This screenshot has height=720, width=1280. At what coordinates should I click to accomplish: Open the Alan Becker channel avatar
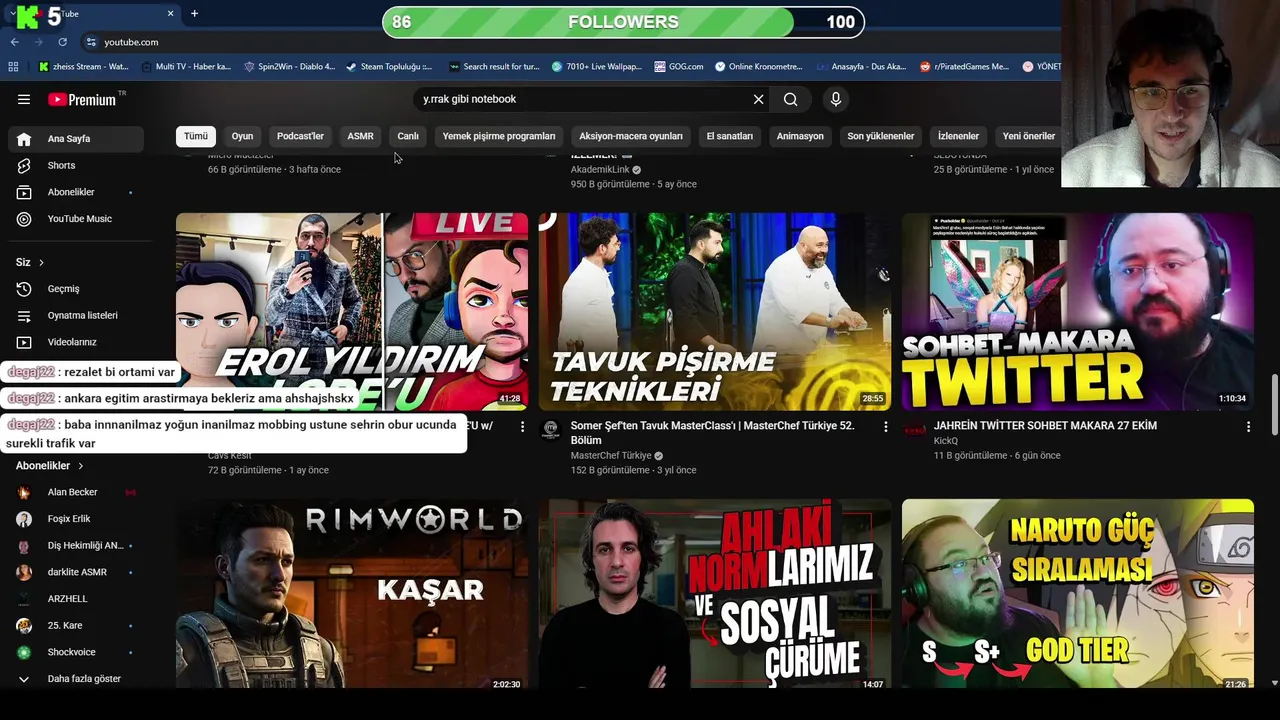24,492
